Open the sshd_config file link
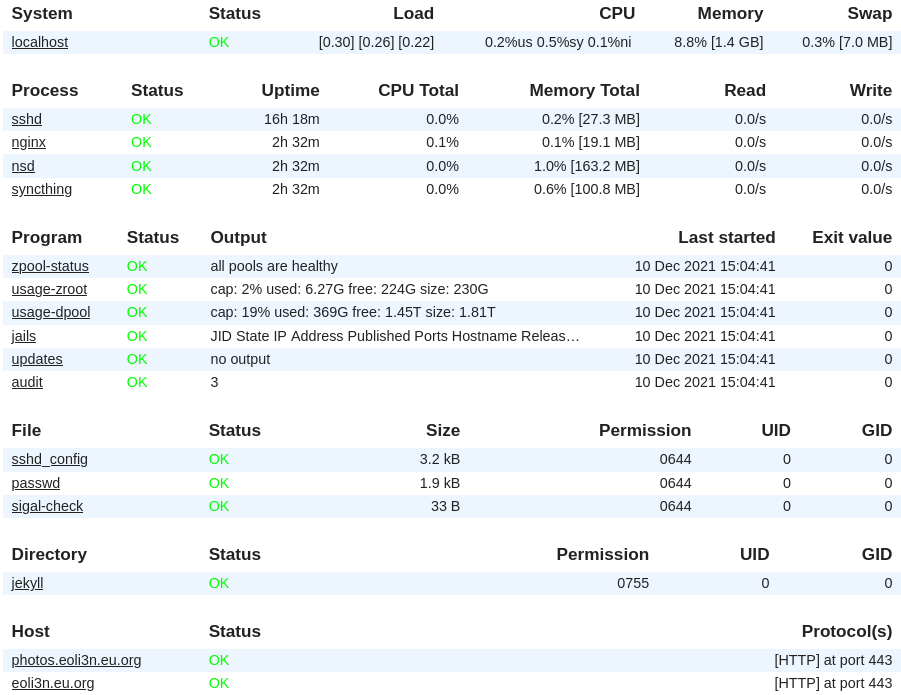This screenshot has width=901, height=695. click(50, 459)
